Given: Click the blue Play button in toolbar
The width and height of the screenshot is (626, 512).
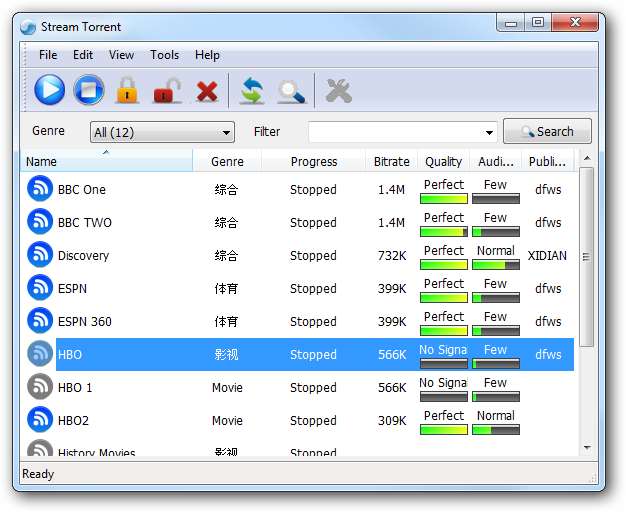Looking at the screenshot, I should point(49,91).
